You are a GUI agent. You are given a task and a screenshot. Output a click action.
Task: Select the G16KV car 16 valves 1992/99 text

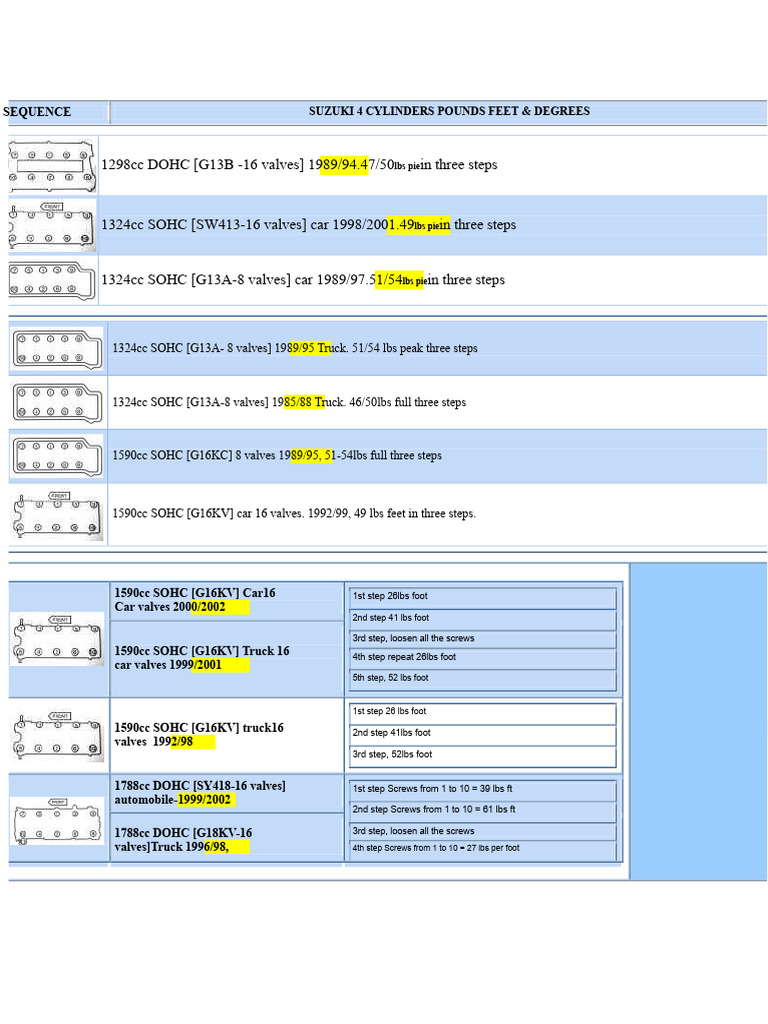pos(294,513)
